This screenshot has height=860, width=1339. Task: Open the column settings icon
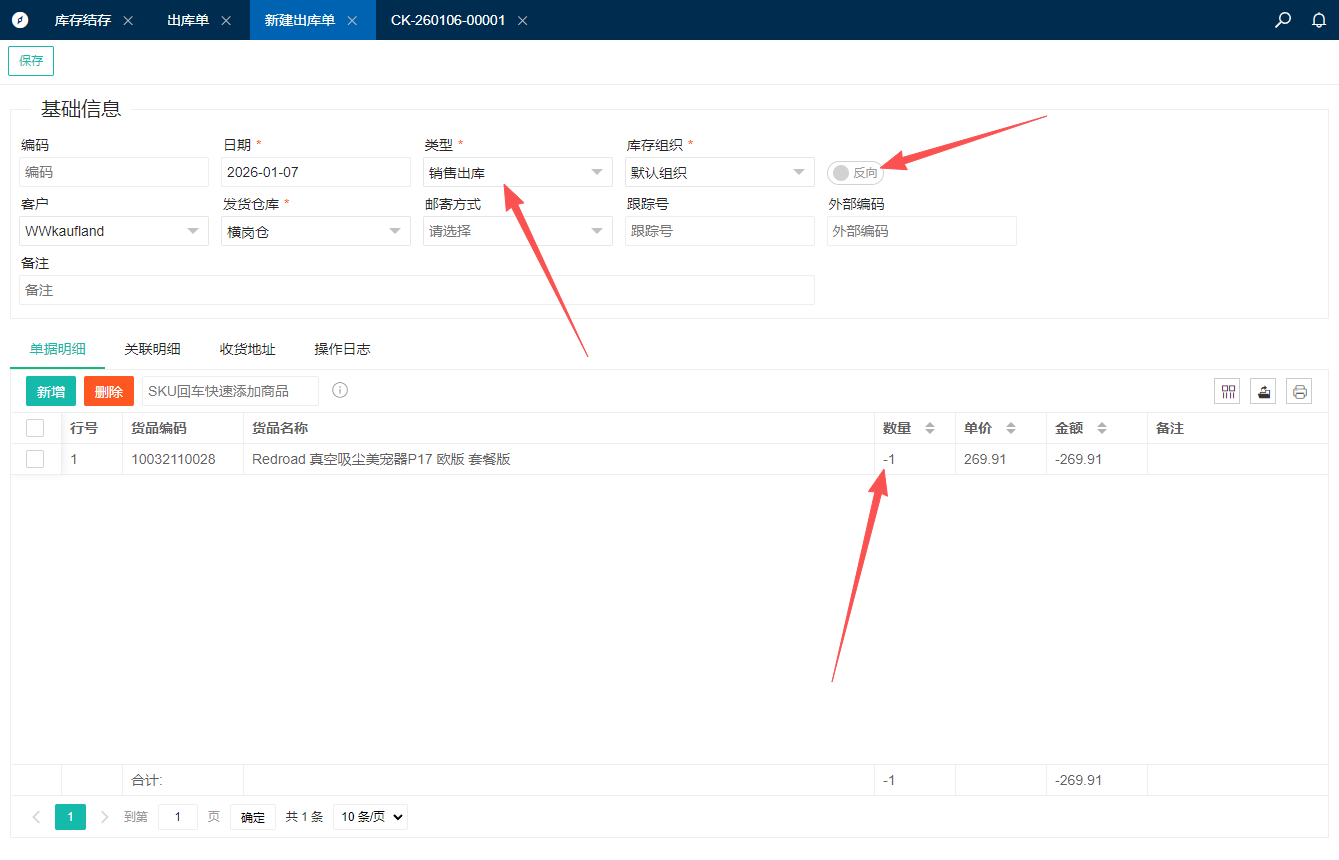click(1228, 391)
